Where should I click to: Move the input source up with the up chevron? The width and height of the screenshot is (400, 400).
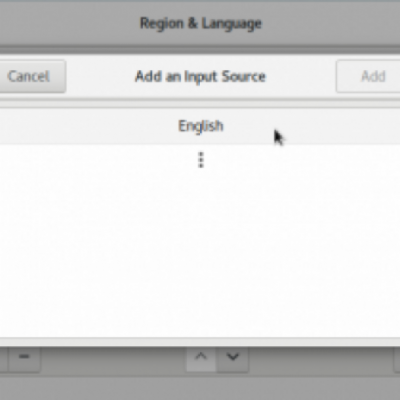coord(201,357)
